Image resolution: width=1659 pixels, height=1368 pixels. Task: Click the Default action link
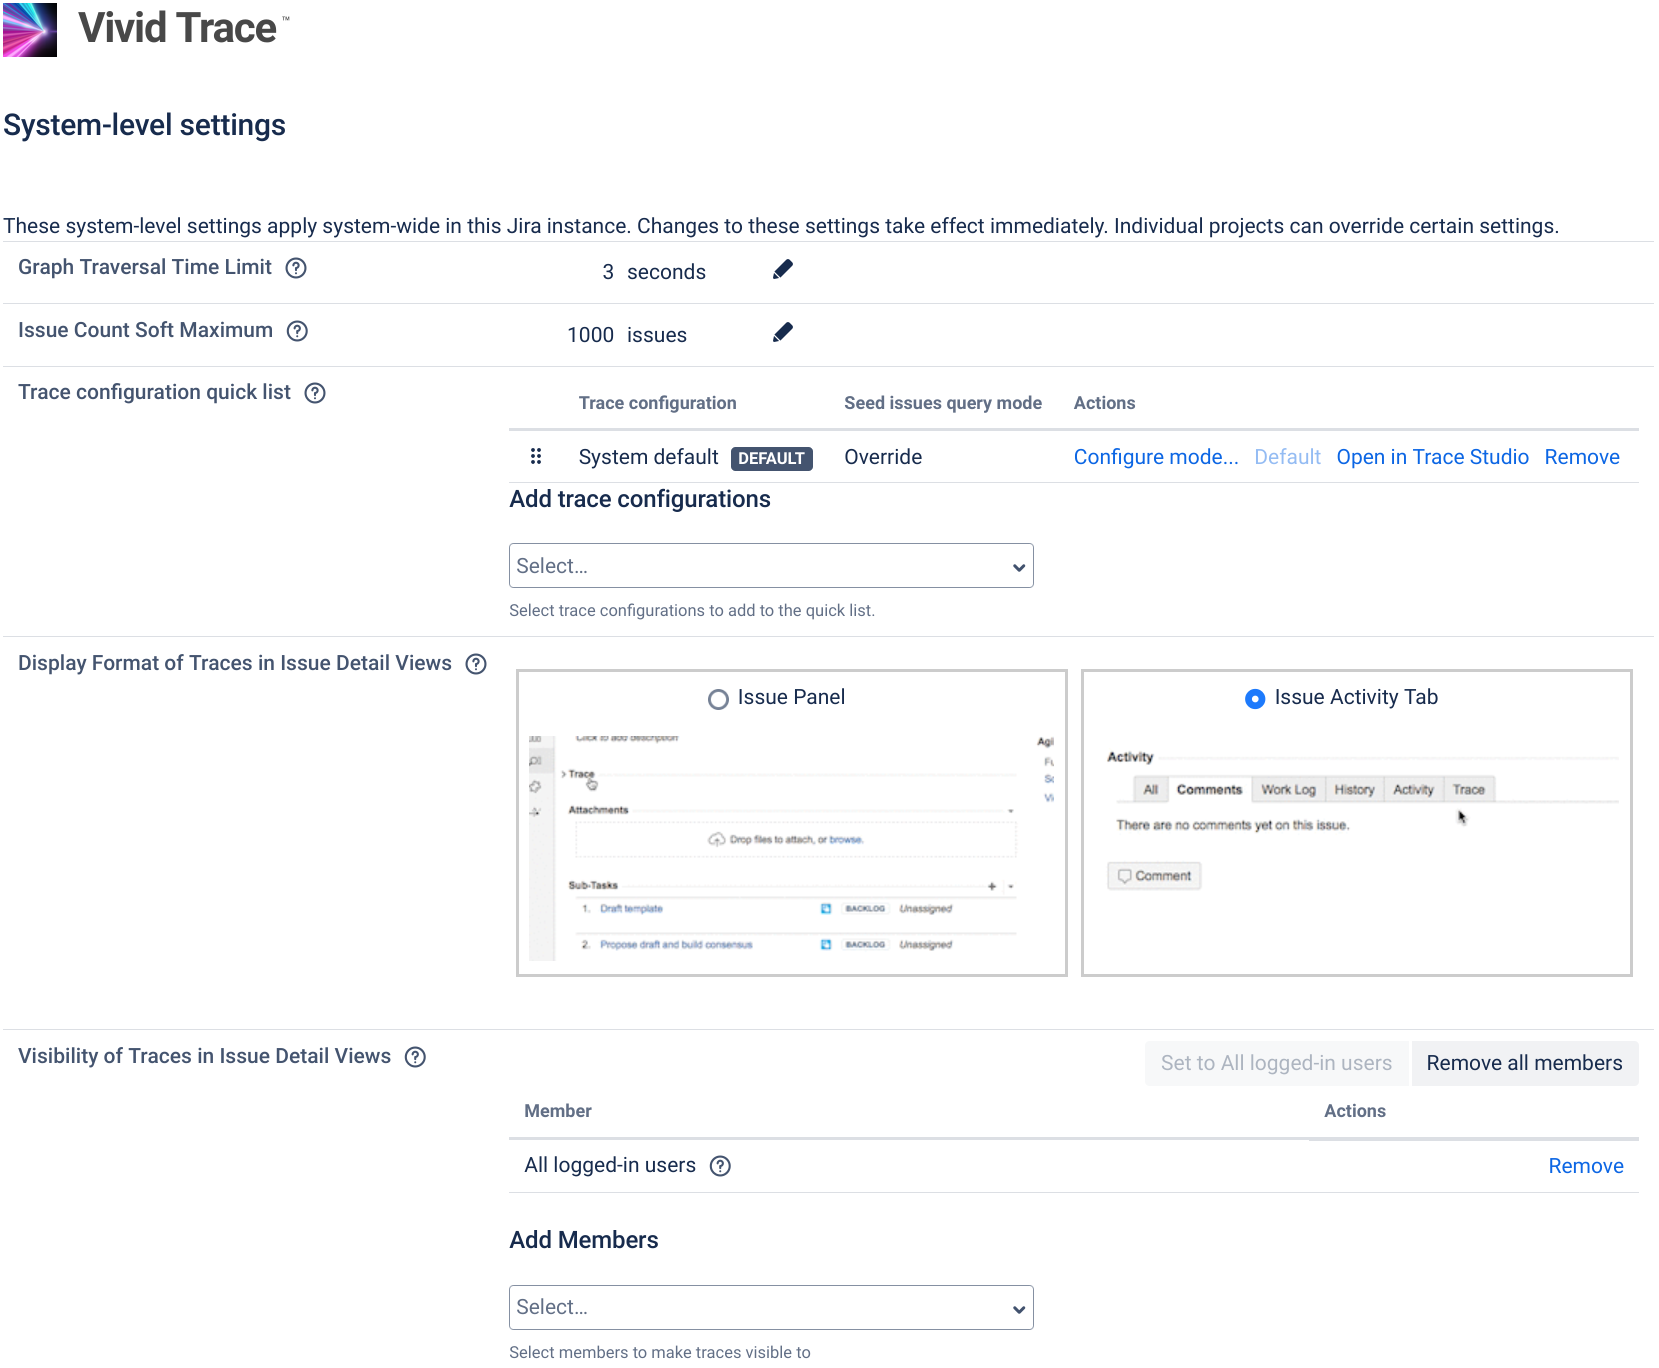coord(1288,457)
